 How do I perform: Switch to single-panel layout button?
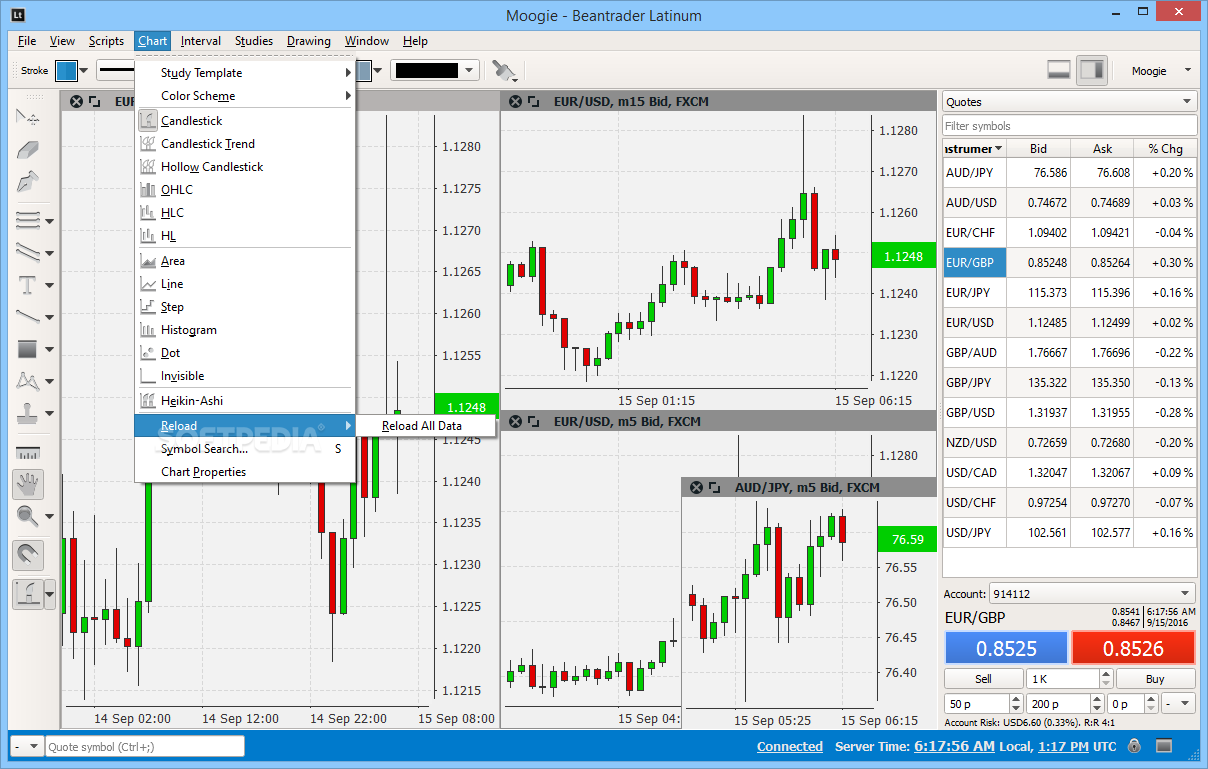[1059, 70]
